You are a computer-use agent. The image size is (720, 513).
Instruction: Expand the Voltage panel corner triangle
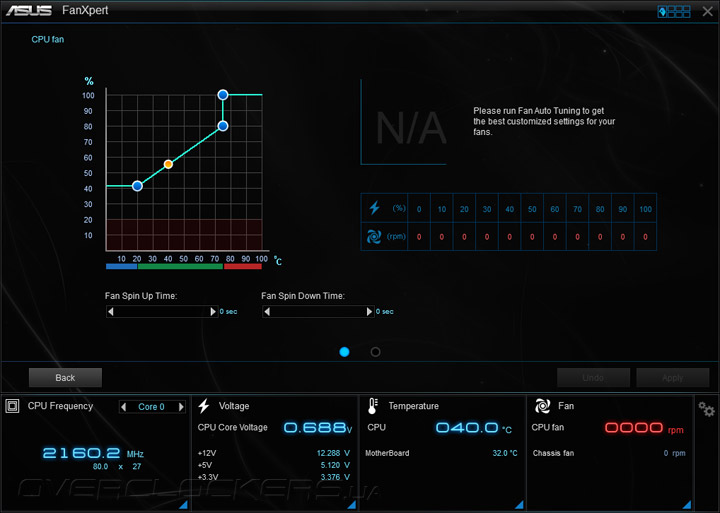click(x=352, y=504)
